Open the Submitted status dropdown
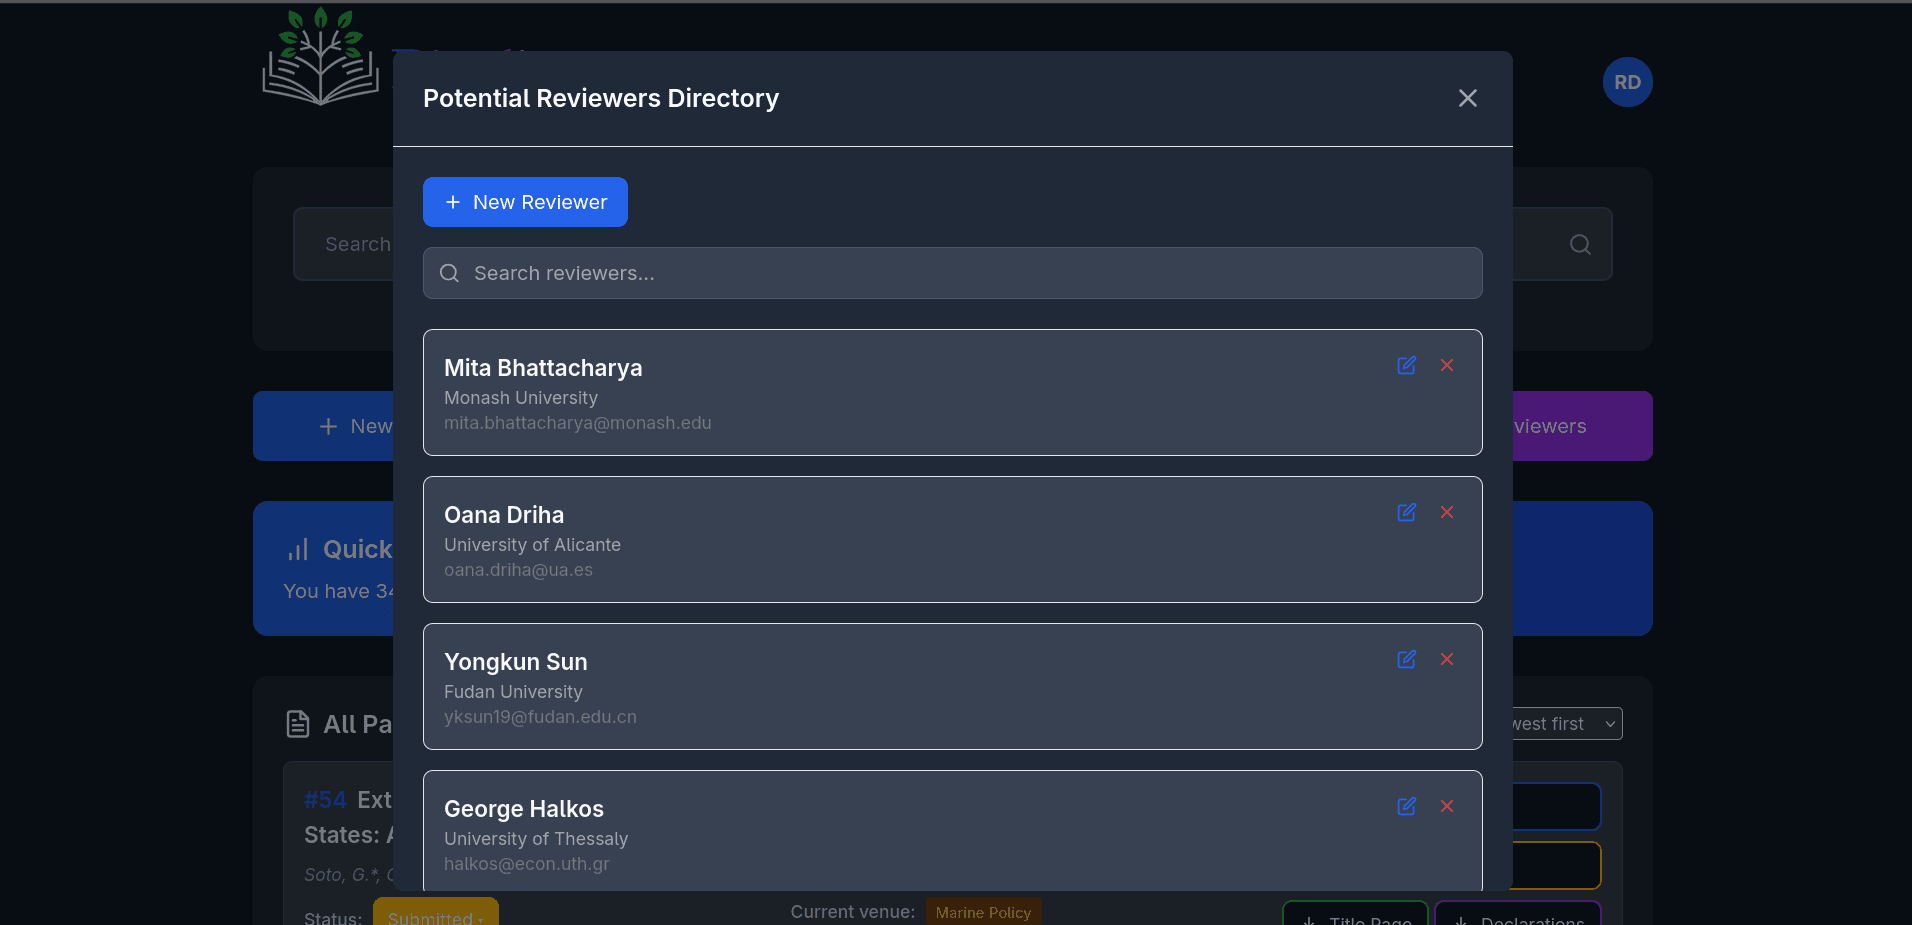The height and width of the screenshot is (925, 1912). click(x=435, y=915)
